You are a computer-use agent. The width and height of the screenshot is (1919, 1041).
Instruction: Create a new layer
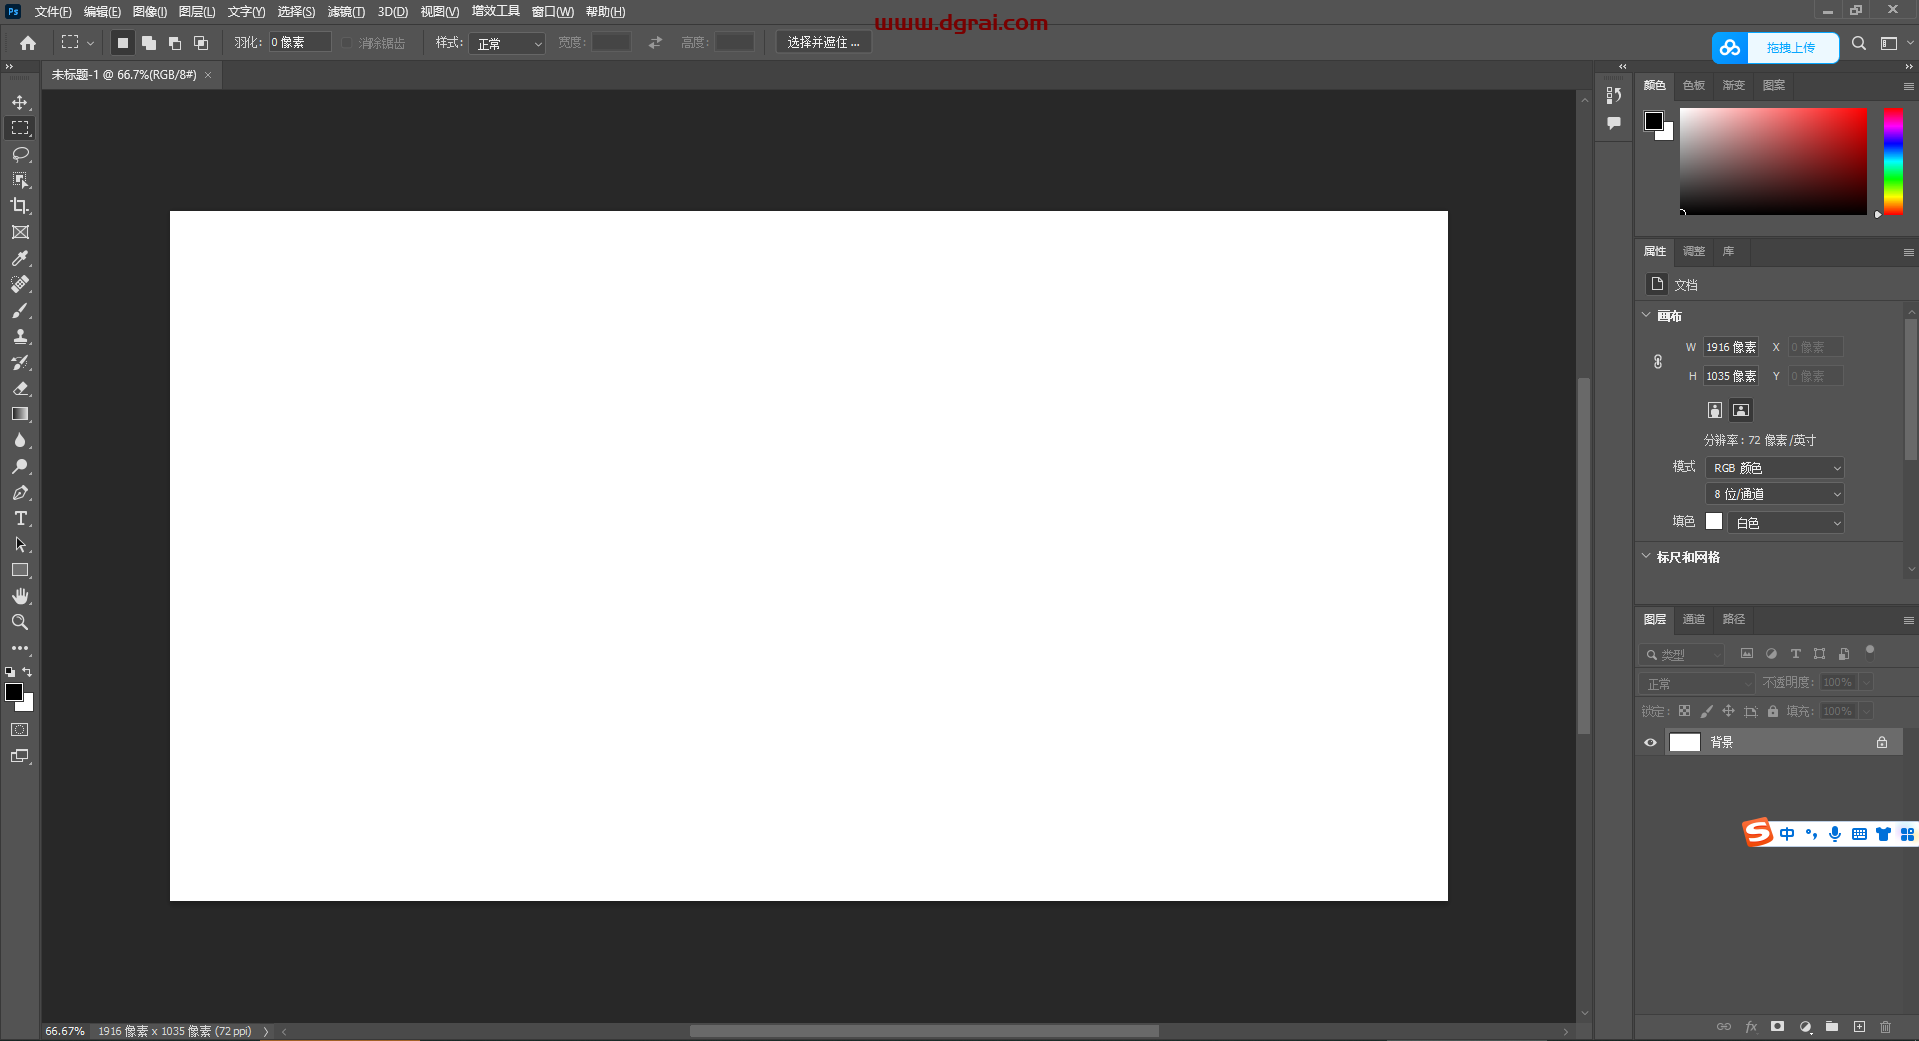click(x=1861, y=1027)
